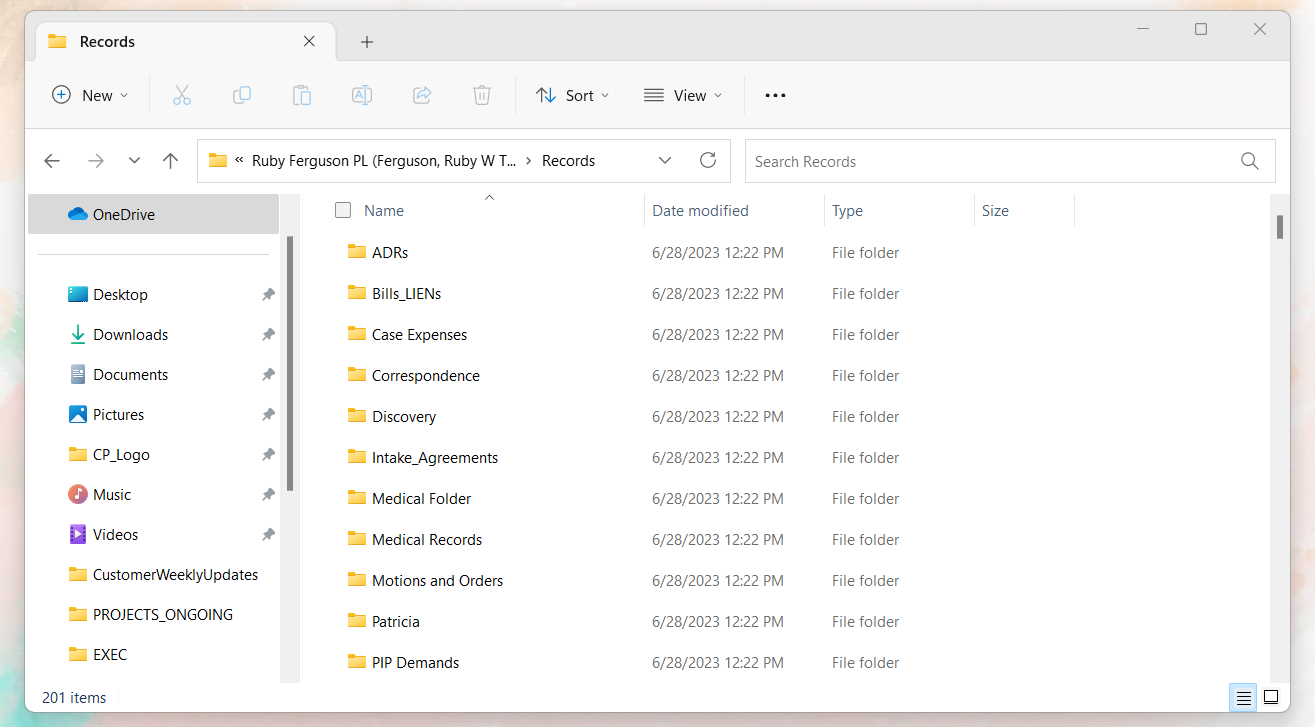Open the See more ellipsis menu
This screenshot has width=1315, height=727.
click(775, 95)
